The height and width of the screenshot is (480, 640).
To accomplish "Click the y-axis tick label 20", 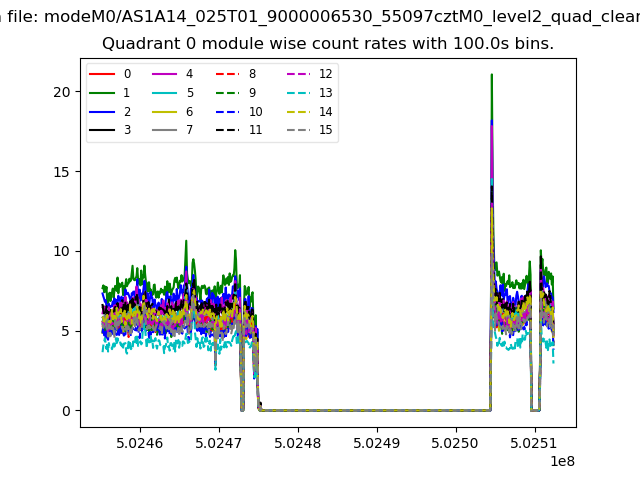I will click(64, 92).
